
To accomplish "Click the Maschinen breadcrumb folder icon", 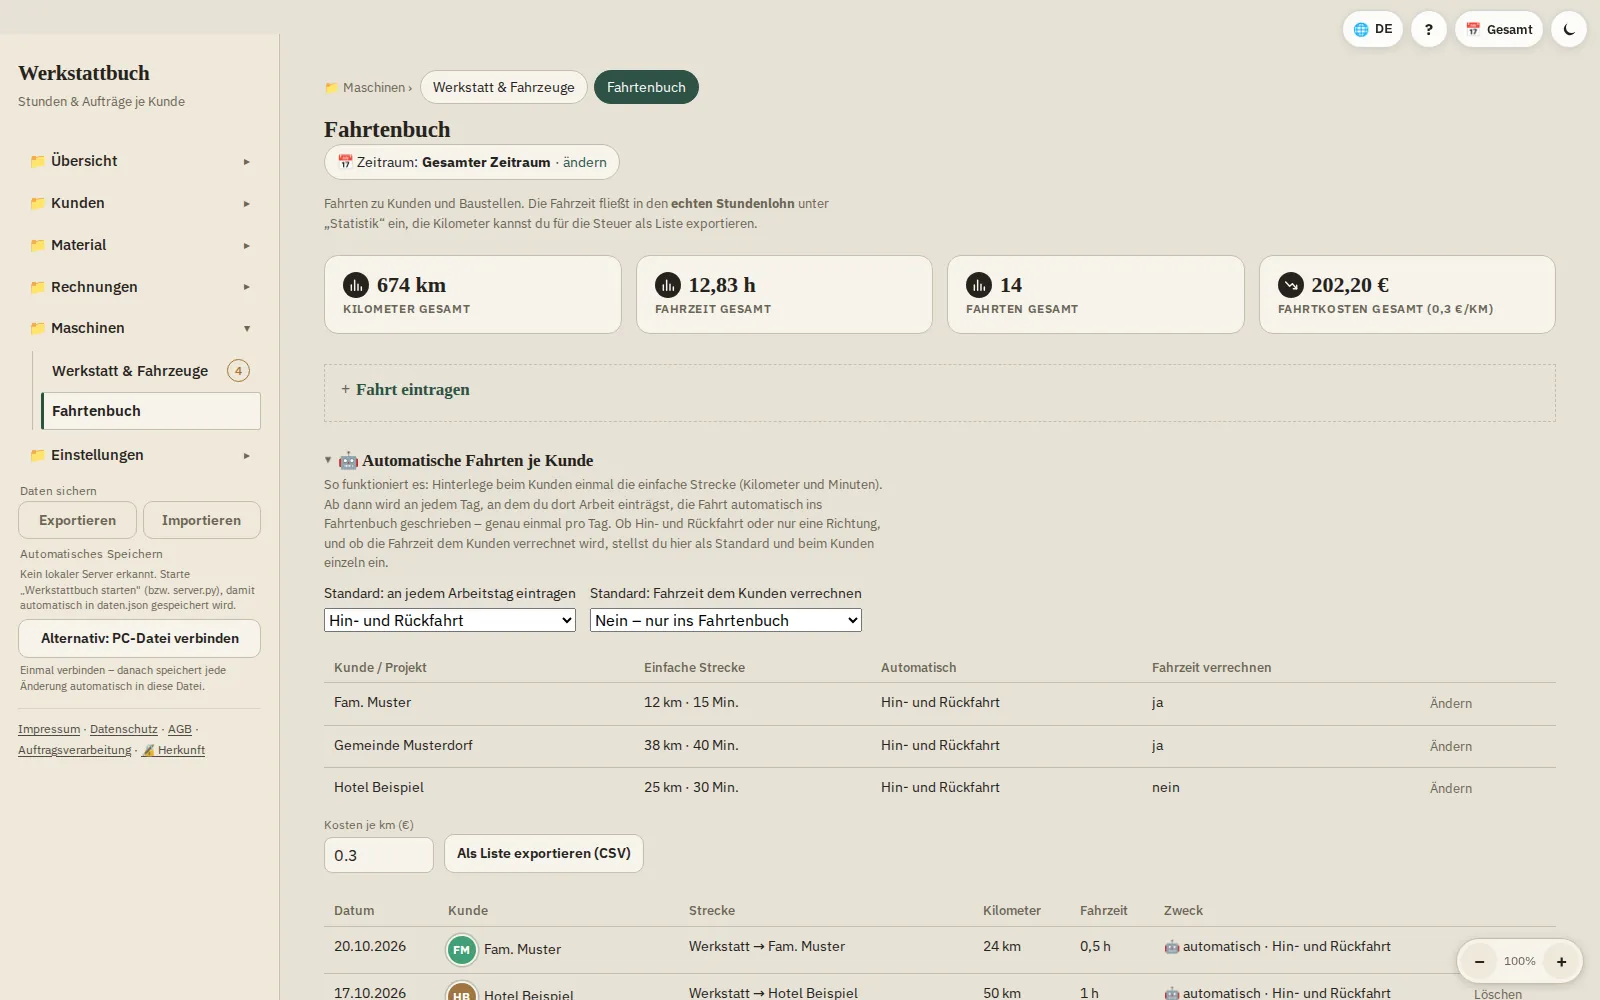I will 331,88.
